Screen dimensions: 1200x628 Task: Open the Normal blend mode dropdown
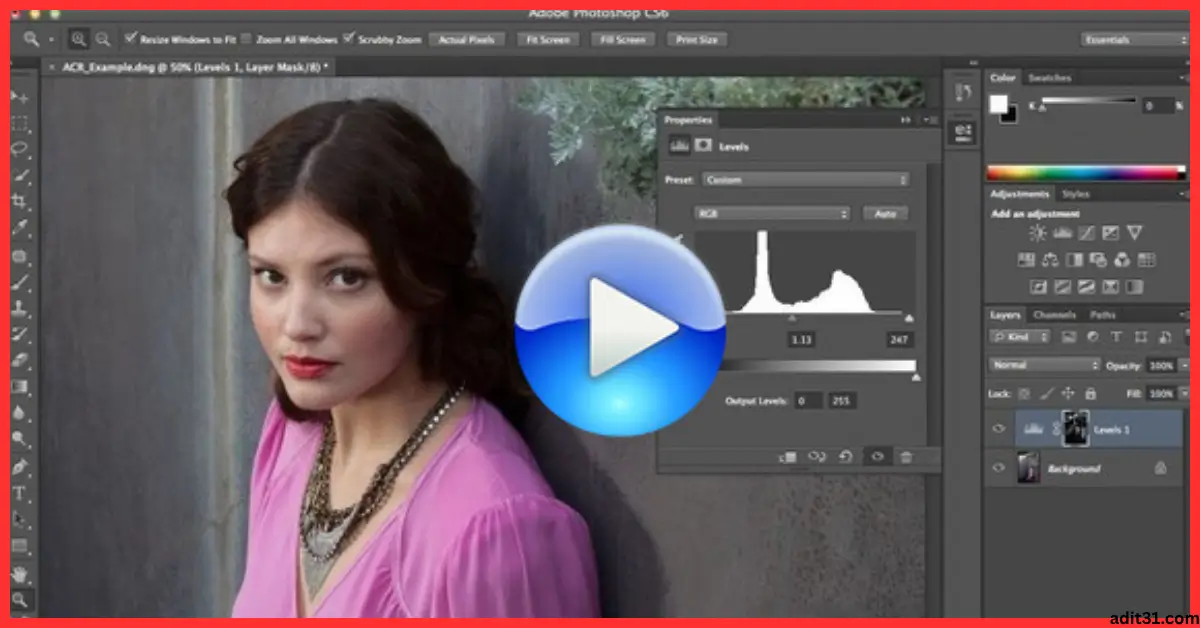1044,365
